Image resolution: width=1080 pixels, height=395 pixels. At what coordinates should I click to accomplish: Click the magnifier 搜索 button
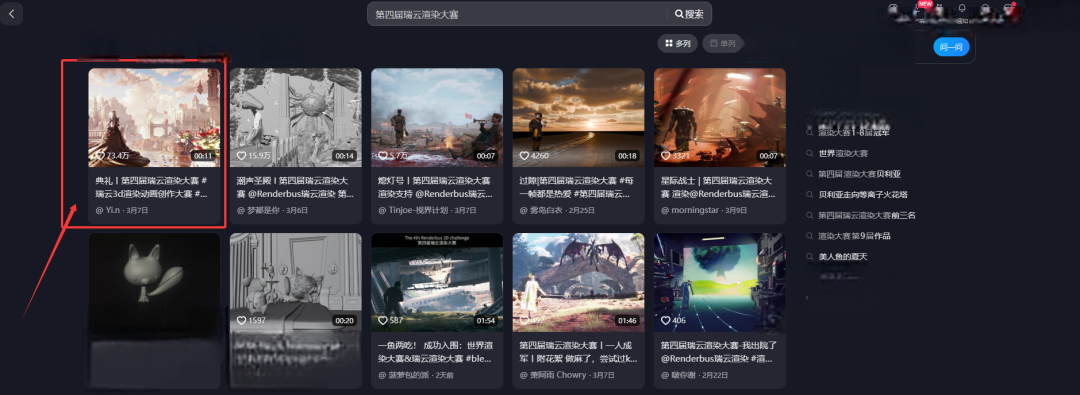tap(689, 14)
